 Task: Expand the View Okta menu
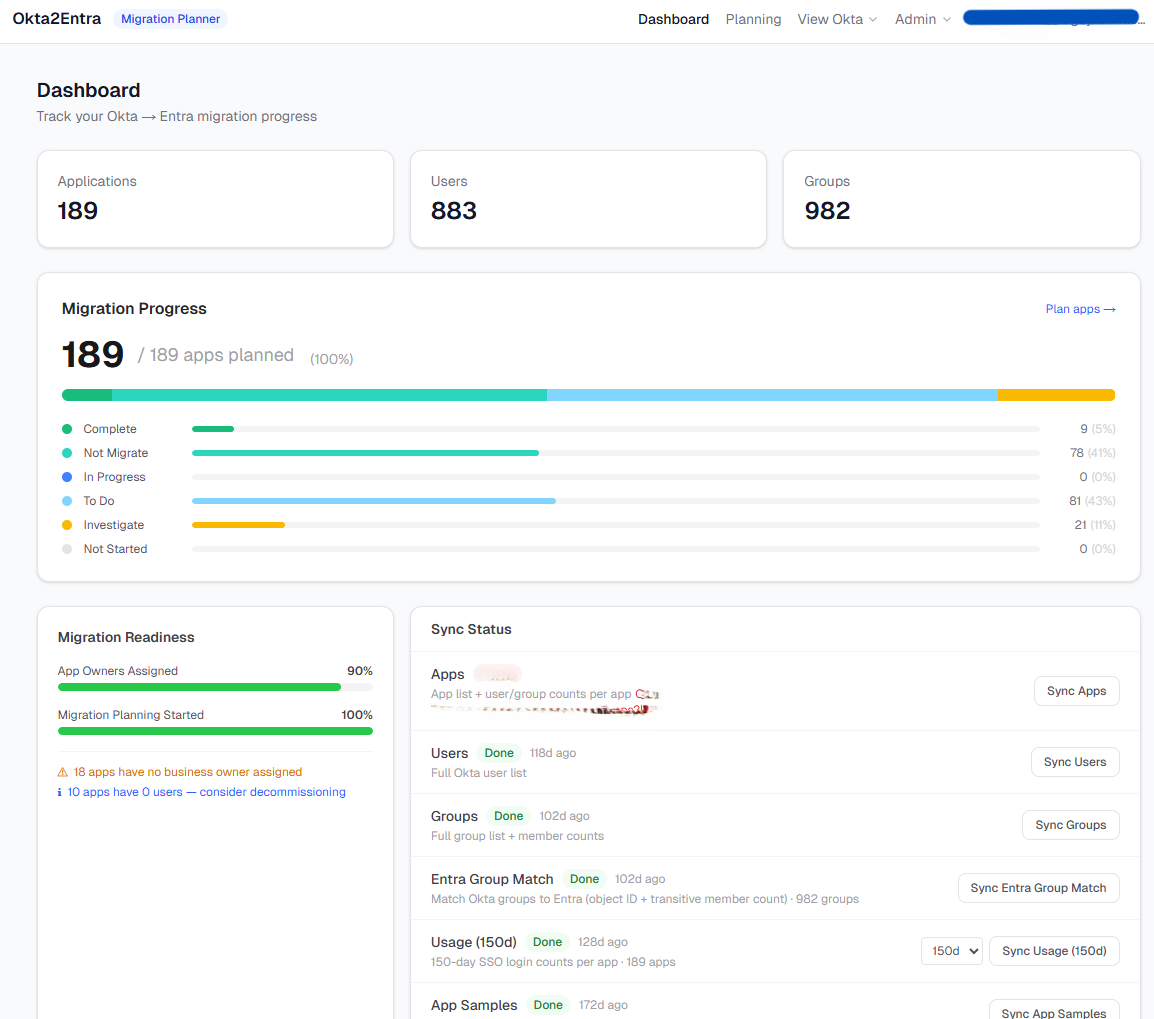coord(837,19)
